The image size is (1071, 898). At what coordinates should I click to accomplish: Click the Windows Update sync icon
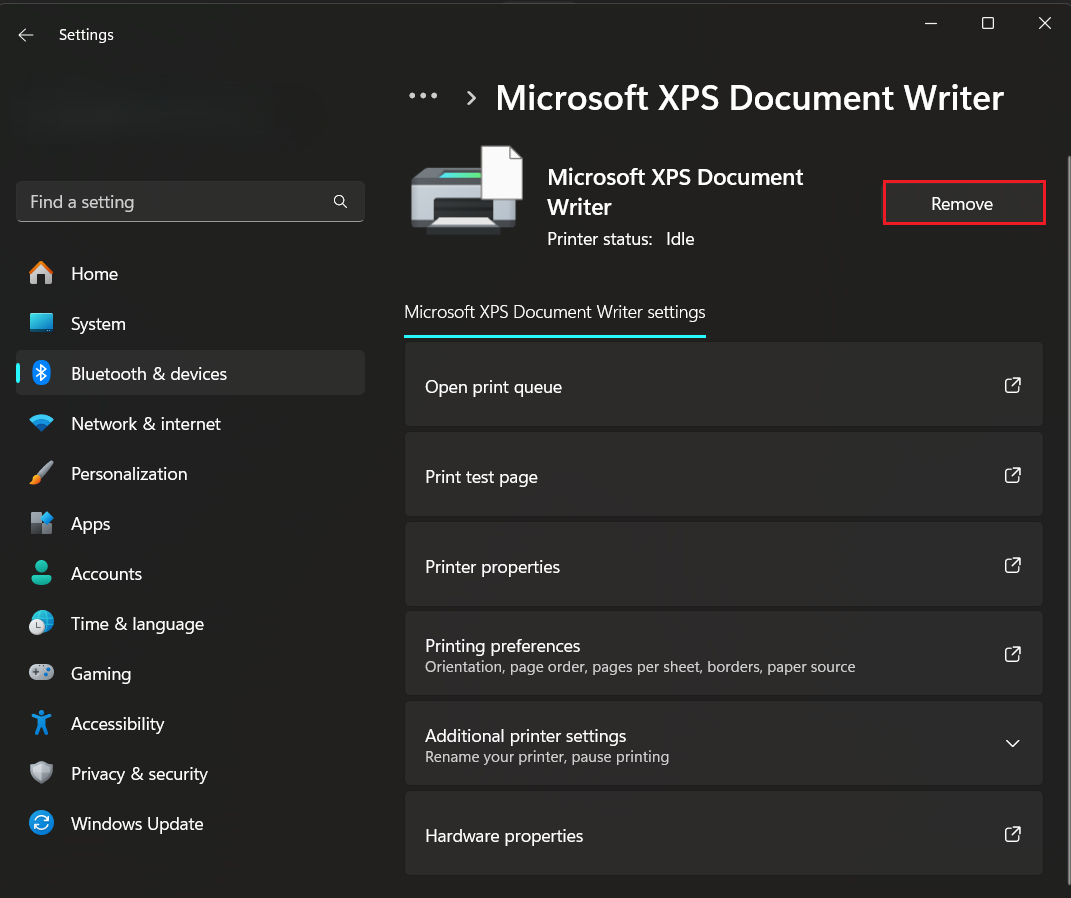[41, 823]
